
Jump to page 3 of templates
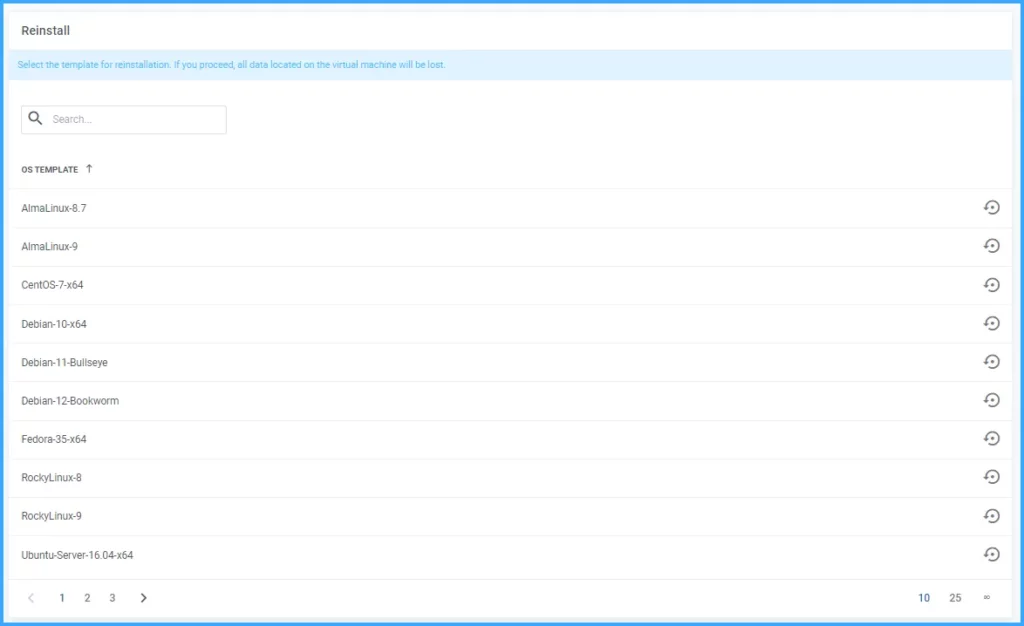[112, 598]
